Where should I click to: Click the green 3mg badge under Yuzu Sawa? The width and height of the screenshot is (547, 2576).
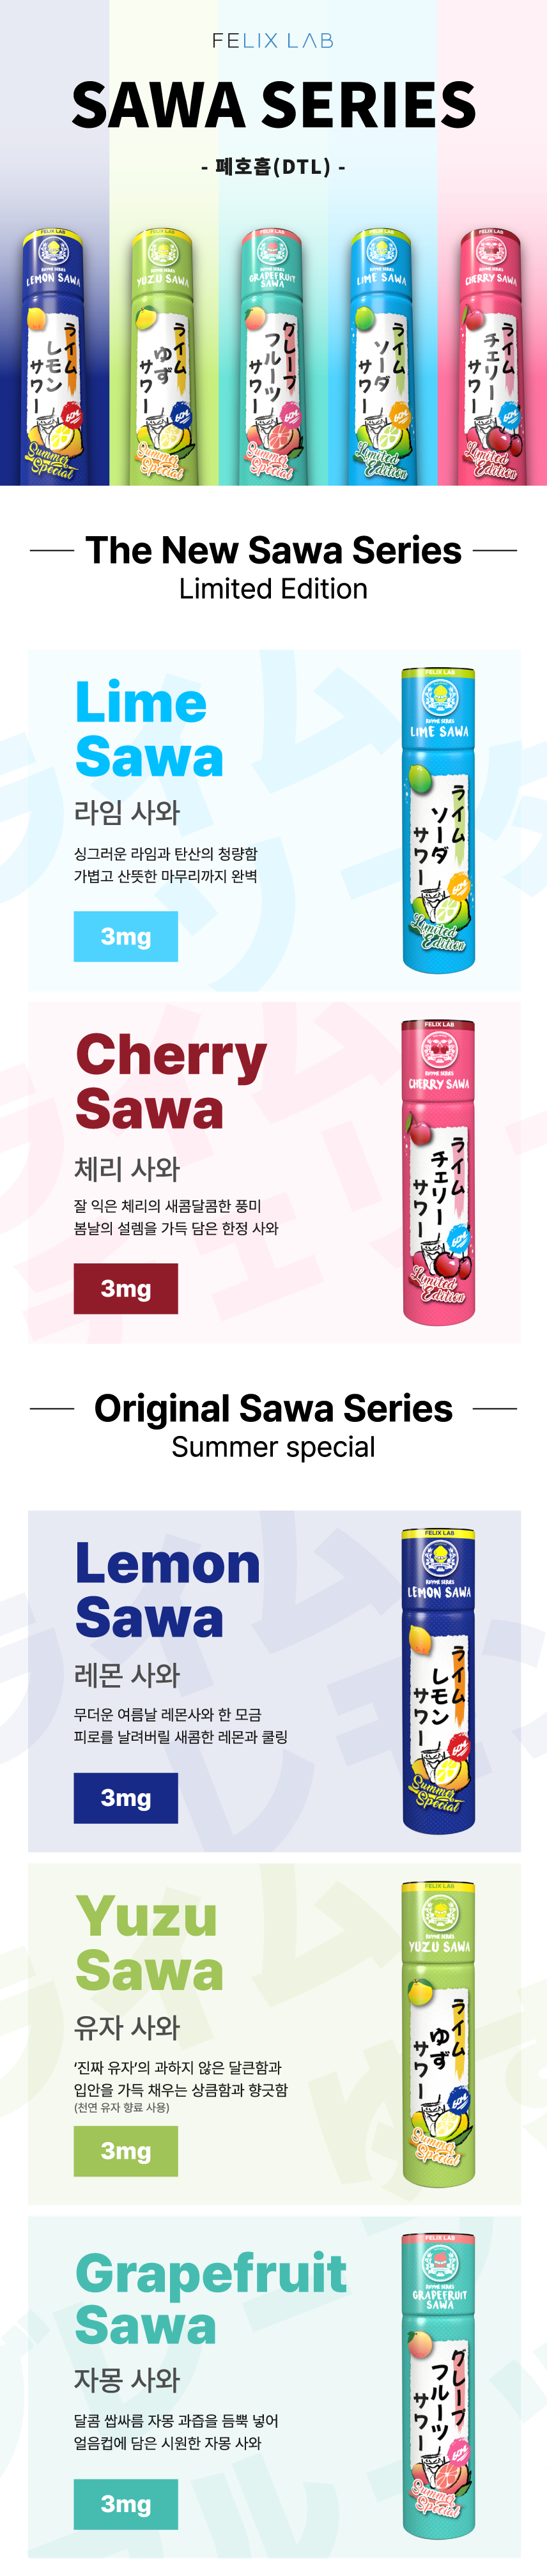tap(126, 2150)
